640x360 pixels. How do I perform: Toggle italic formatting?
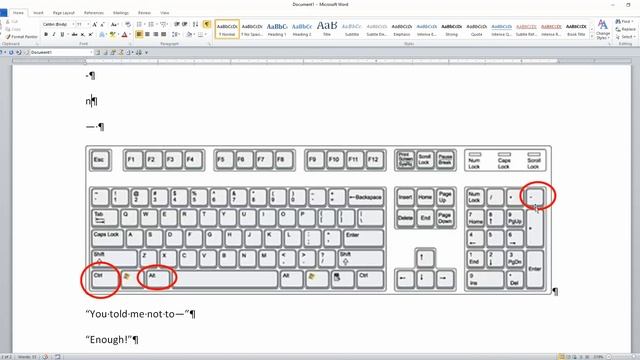pos(54,34)
